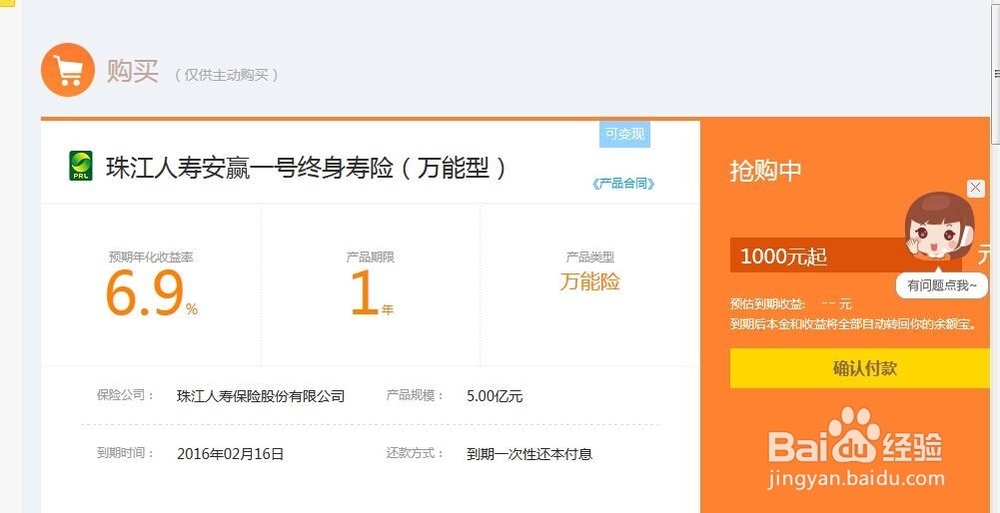This screenshot has width=1000, height=513.
Task: Click the 1000元起 amount input field
Action: 845,256
